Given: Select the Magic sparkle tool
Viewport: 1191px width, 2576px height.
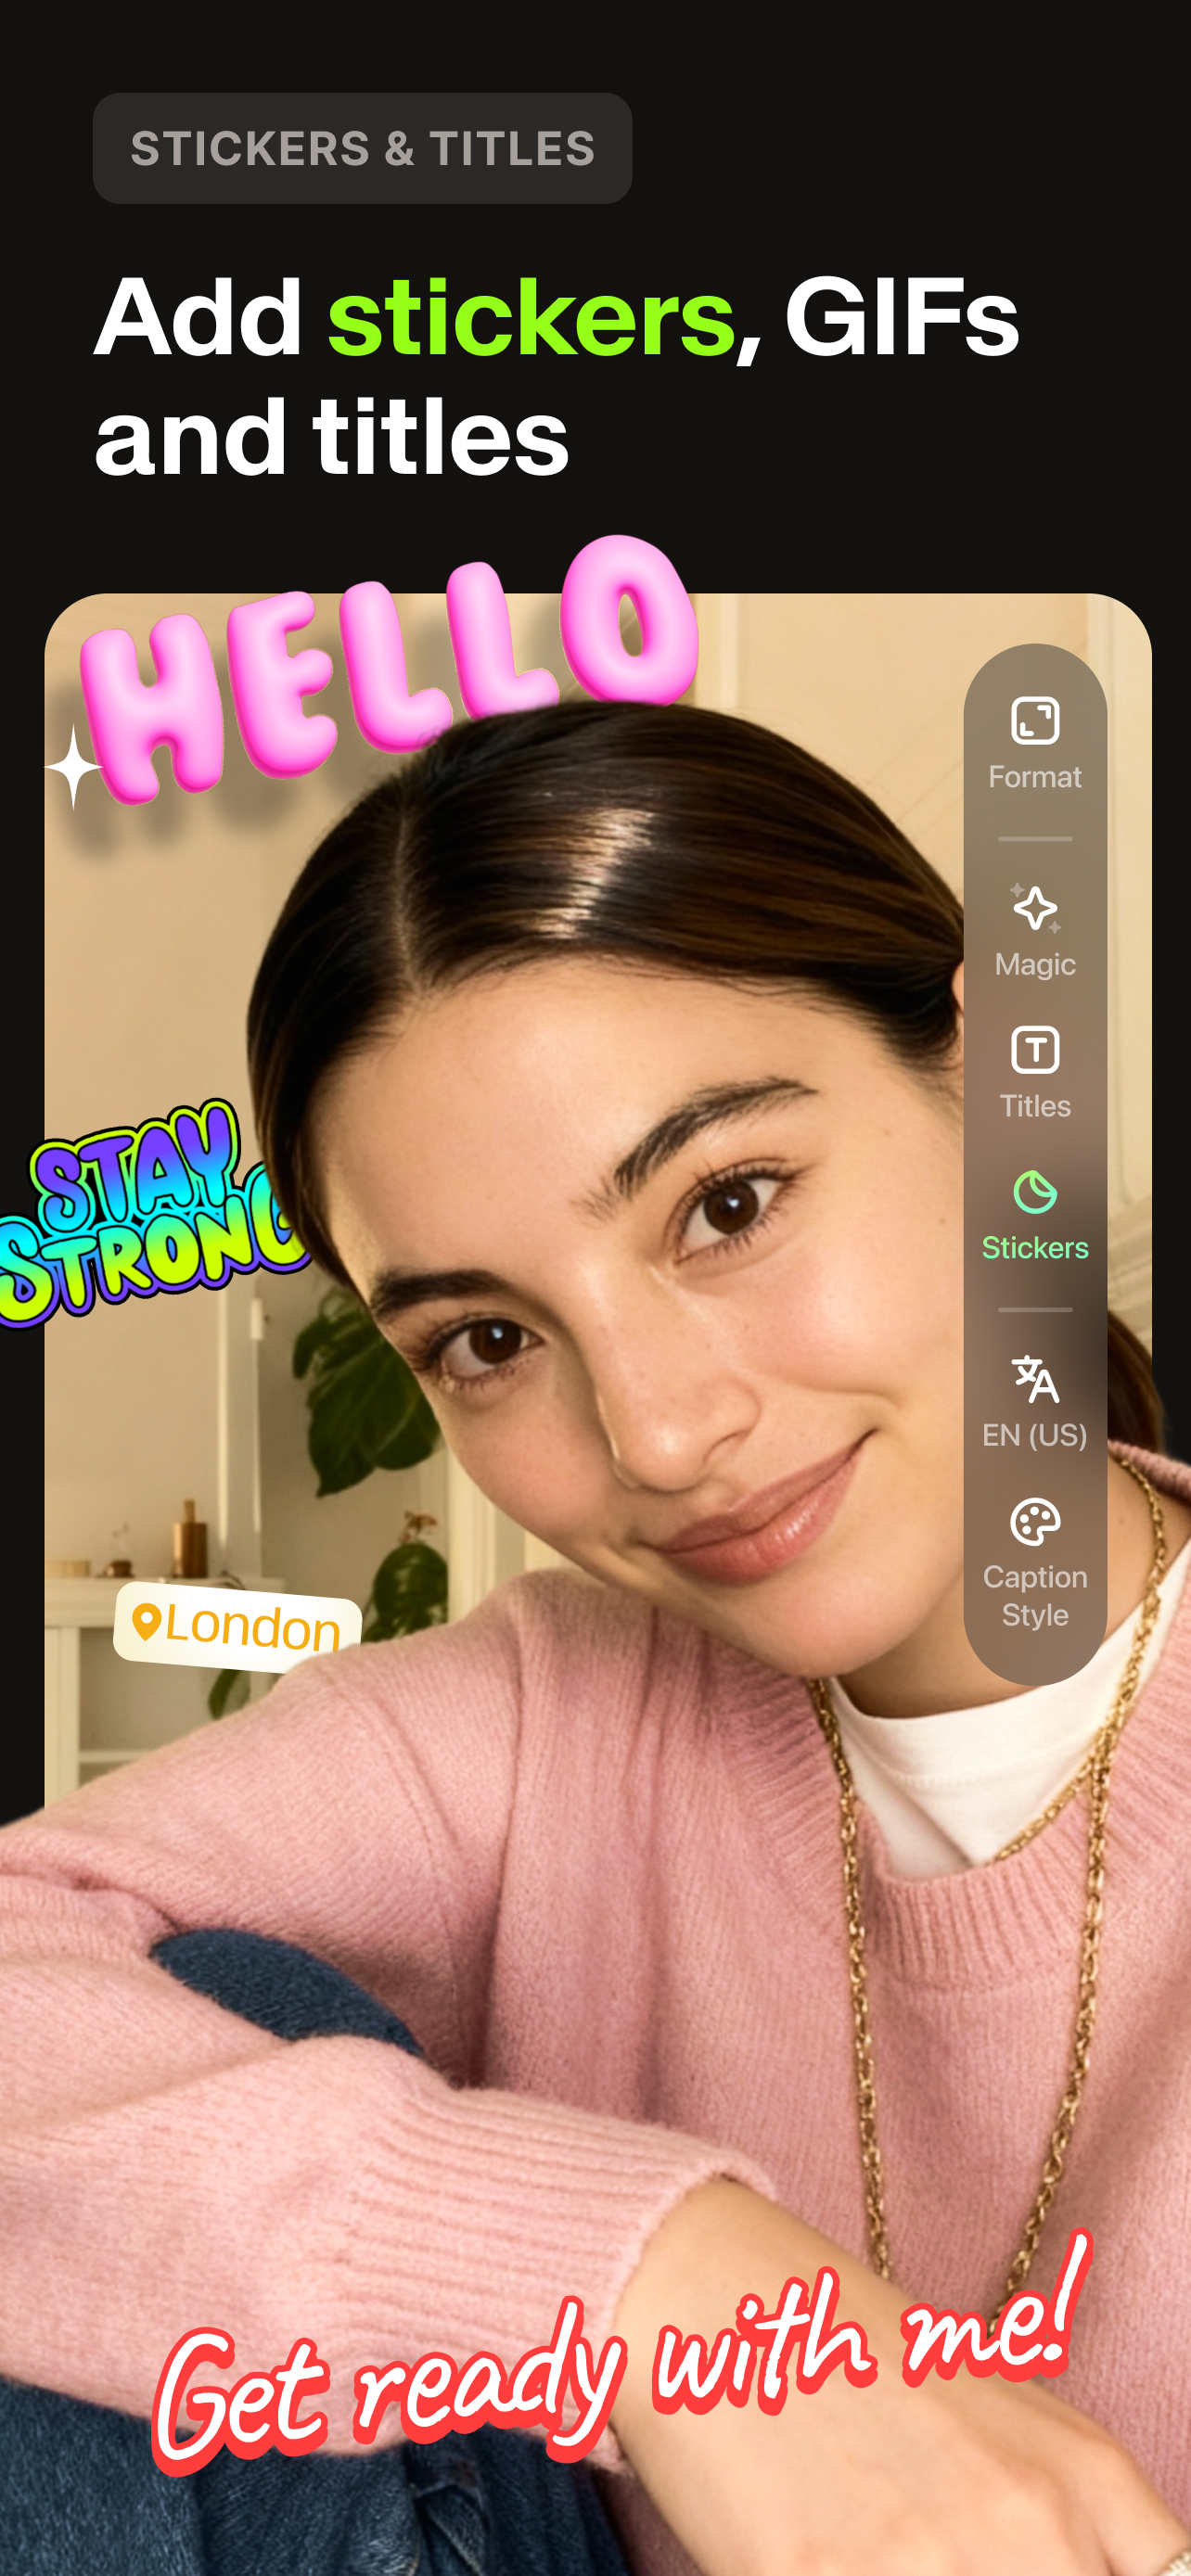Looking at the screenshot, I should coord(1034,931).
